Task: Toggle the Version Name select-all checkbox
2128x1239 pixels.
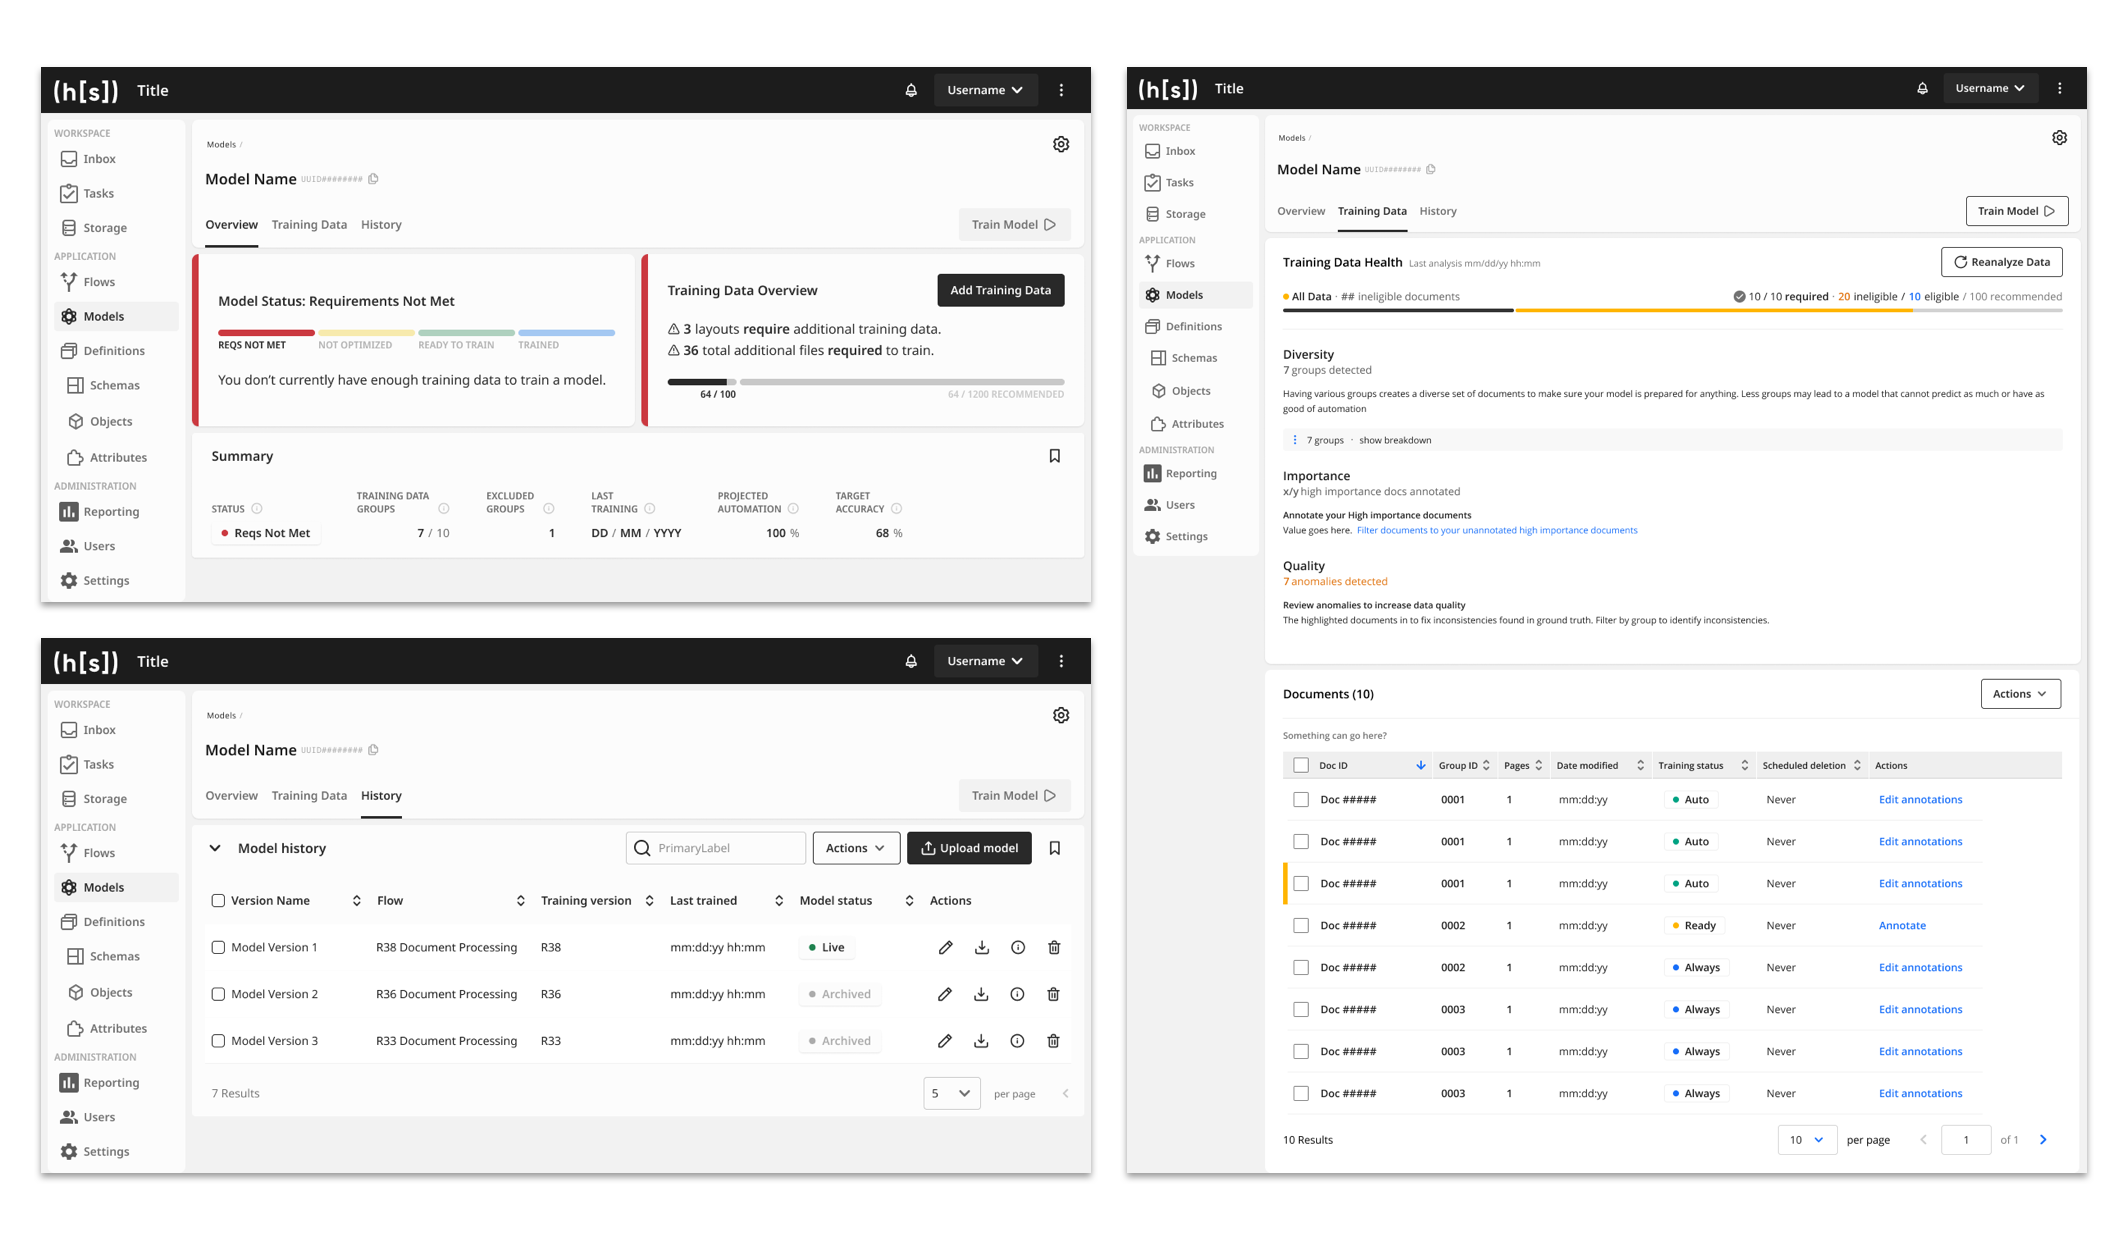Action: point(218,901)
